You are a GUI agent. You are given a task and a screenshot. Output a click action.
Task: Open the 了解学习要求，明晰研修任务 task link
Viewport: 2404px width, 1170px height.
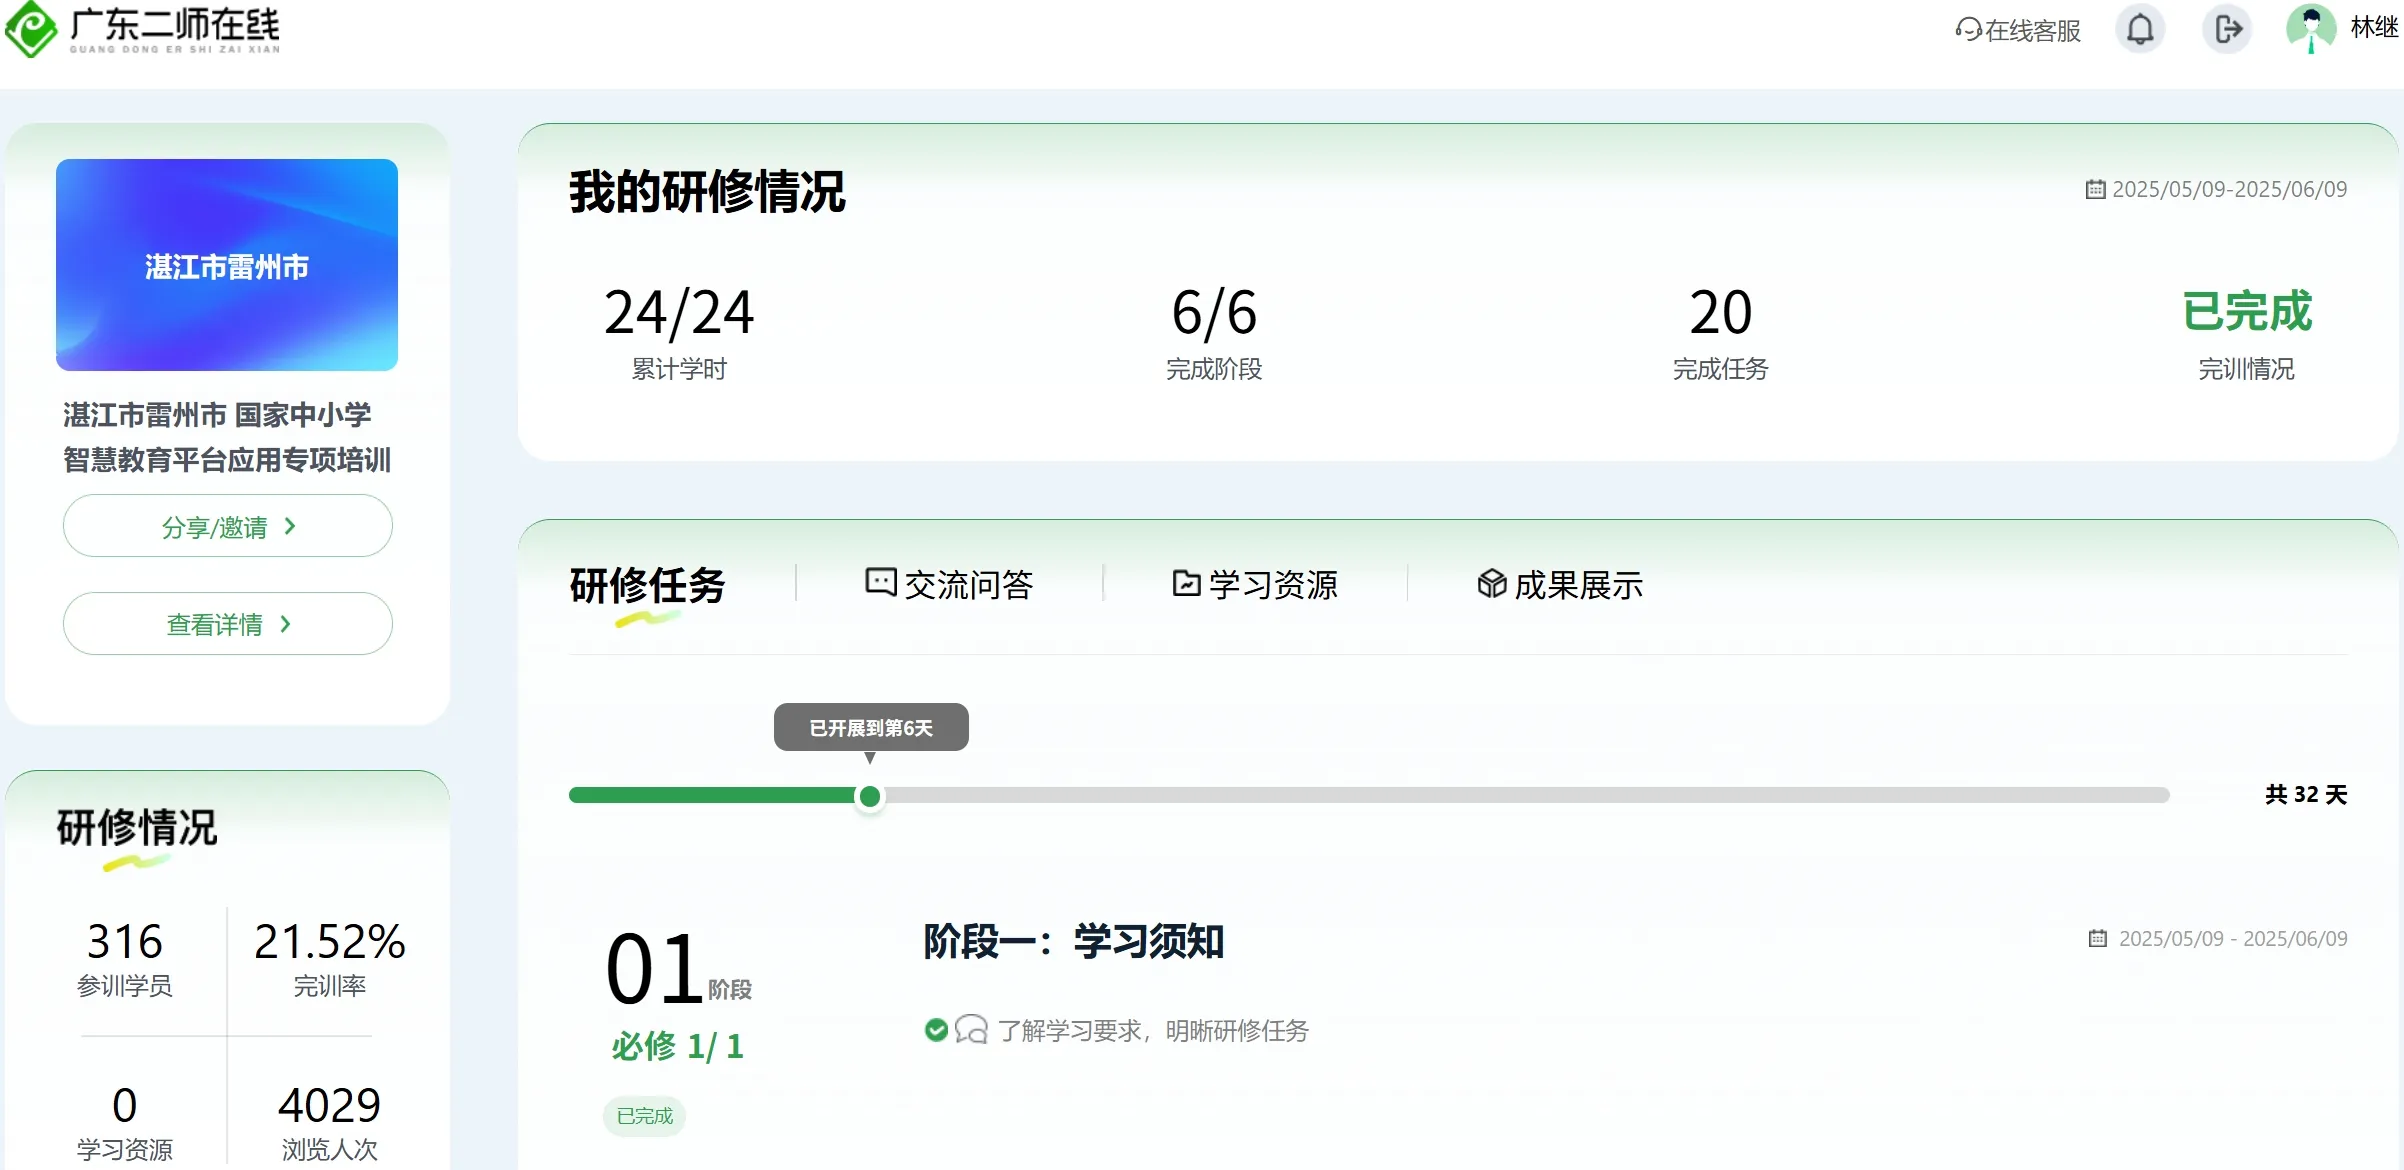pyautogui.click(x=1153, y=1031)
